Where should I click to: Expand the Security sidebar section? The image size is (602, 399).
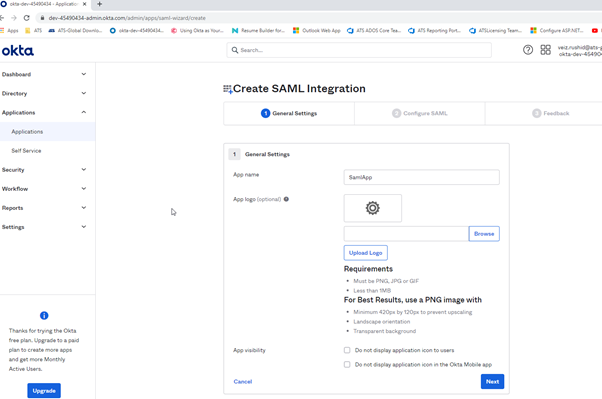[x=44, y=170]
